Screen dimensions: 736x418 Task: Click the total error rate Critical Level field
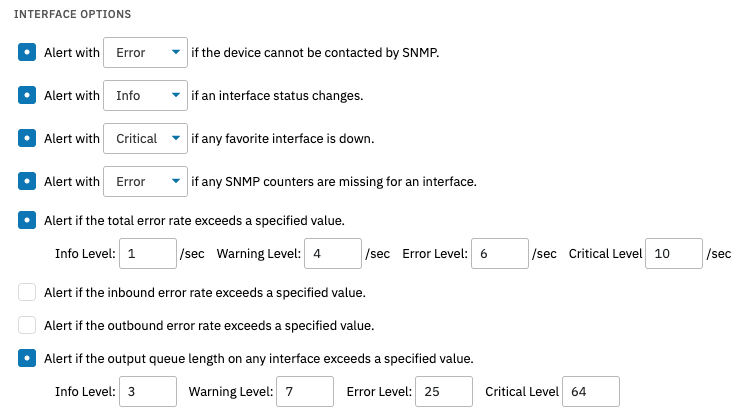tap(673, 254)
